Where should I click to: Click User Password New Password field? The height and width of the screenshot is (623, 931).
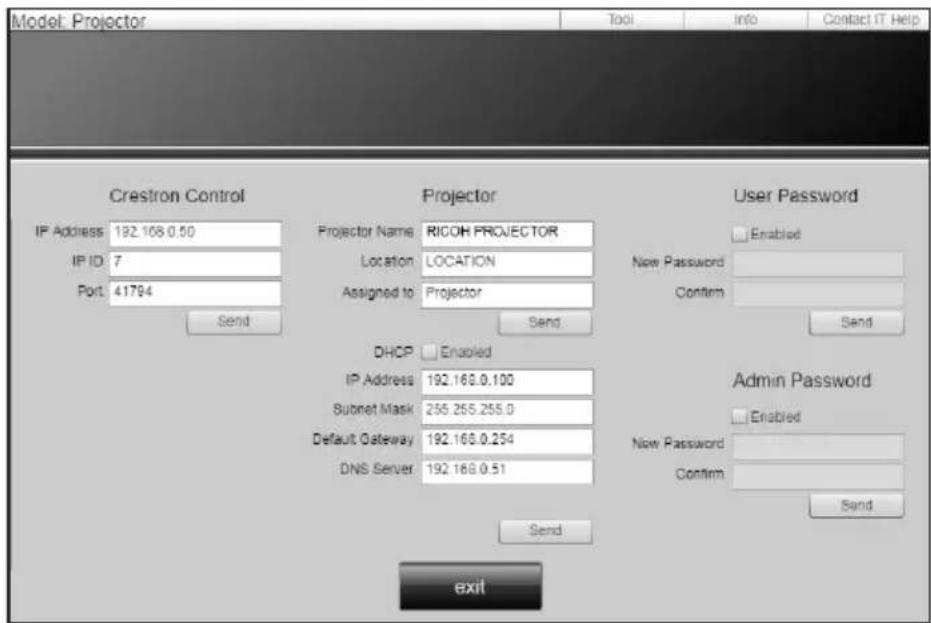pos(818,264)
